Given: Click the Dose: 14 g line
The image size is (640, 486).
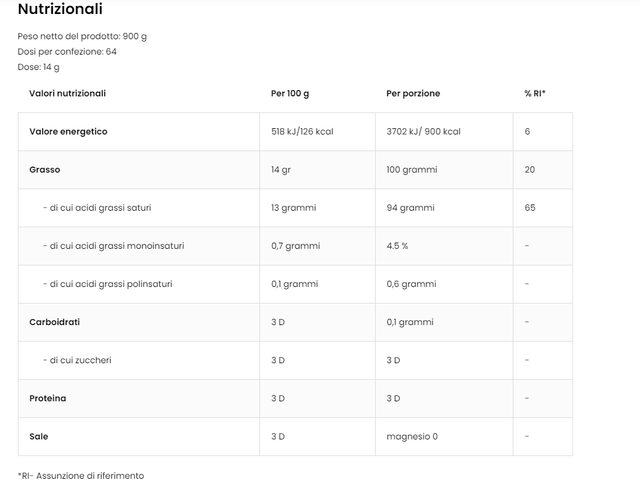Looking at the screenshot, I should coord(39,67).
